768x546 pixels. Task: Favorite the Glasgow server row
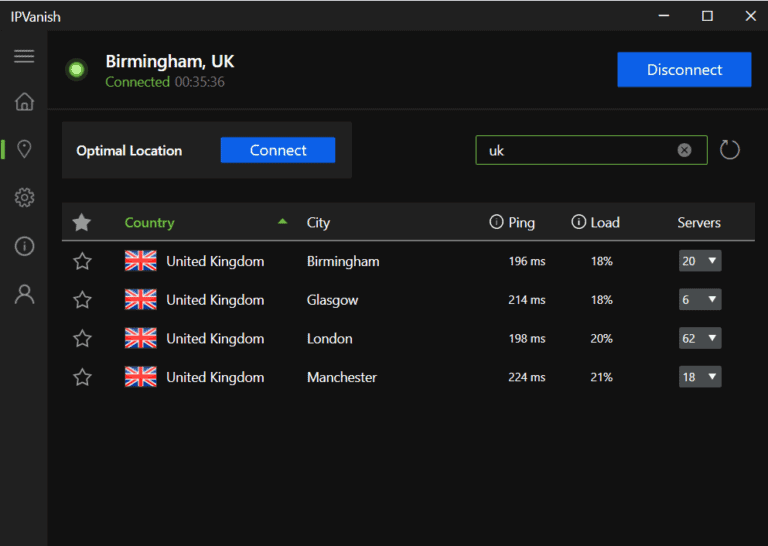(x=82, y=300)
